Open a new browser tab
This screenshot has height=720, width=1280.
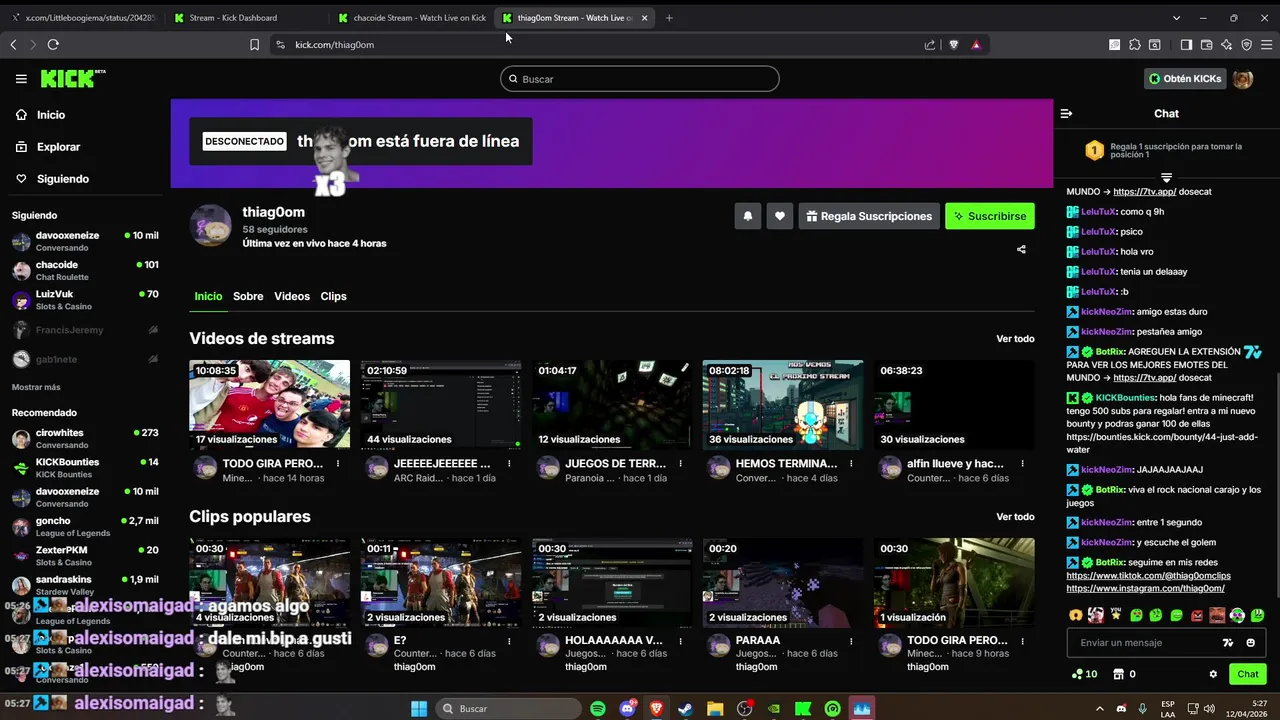click(x=669, y=18)
